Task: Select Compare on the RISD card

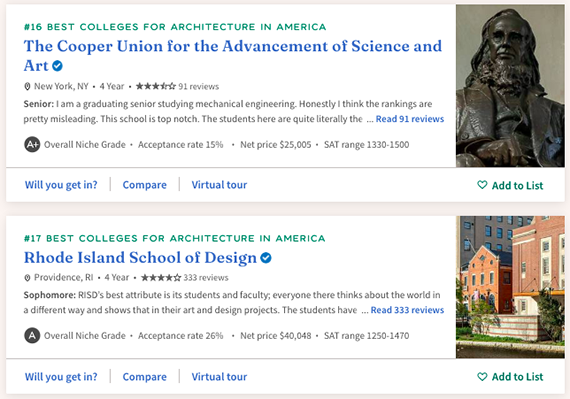Action: (x=144, y=376)
